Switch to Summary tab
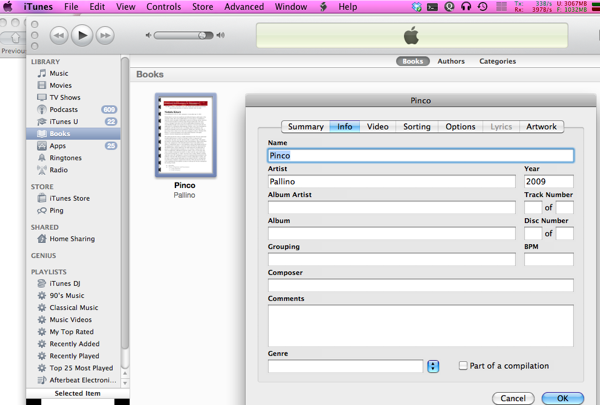The height and width of the screenshot is (405, 600). [x=305, y=127]
